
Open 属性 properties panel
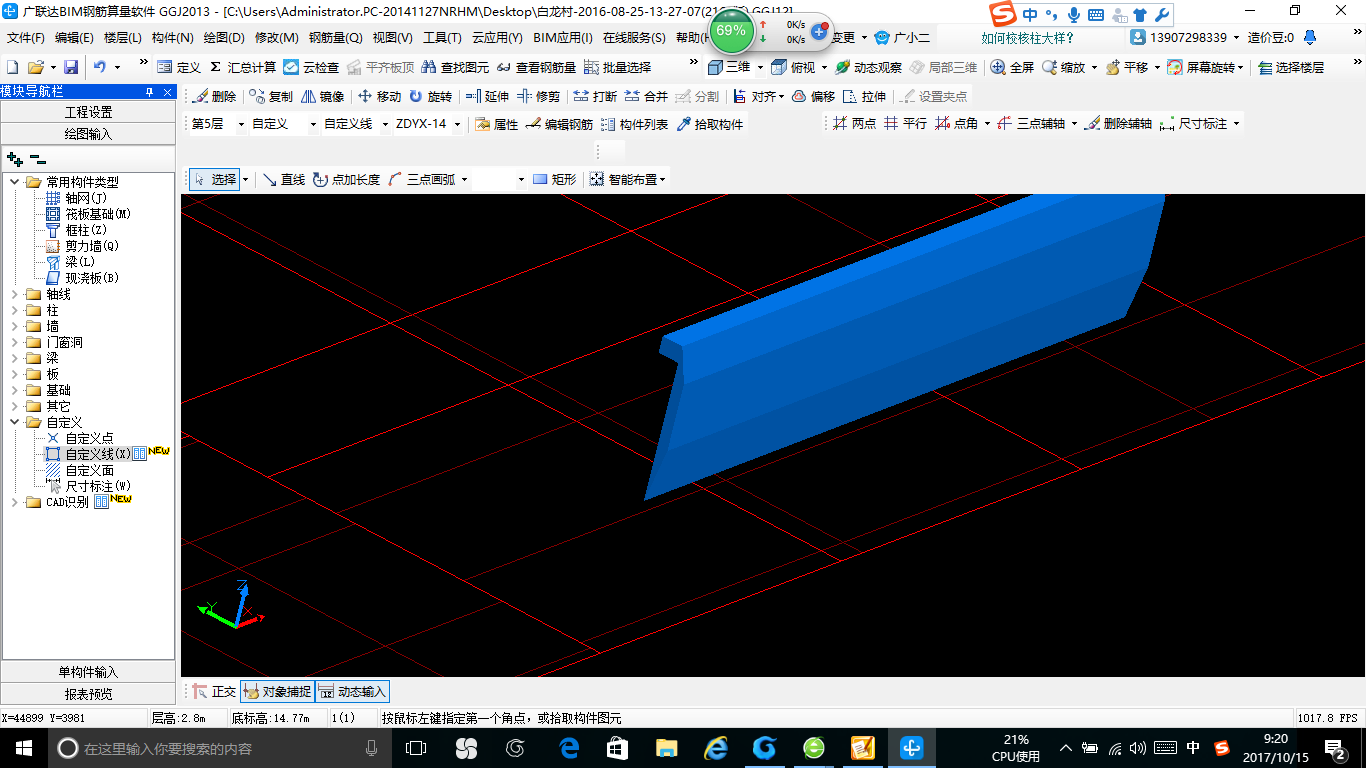(x=497, y=124)
